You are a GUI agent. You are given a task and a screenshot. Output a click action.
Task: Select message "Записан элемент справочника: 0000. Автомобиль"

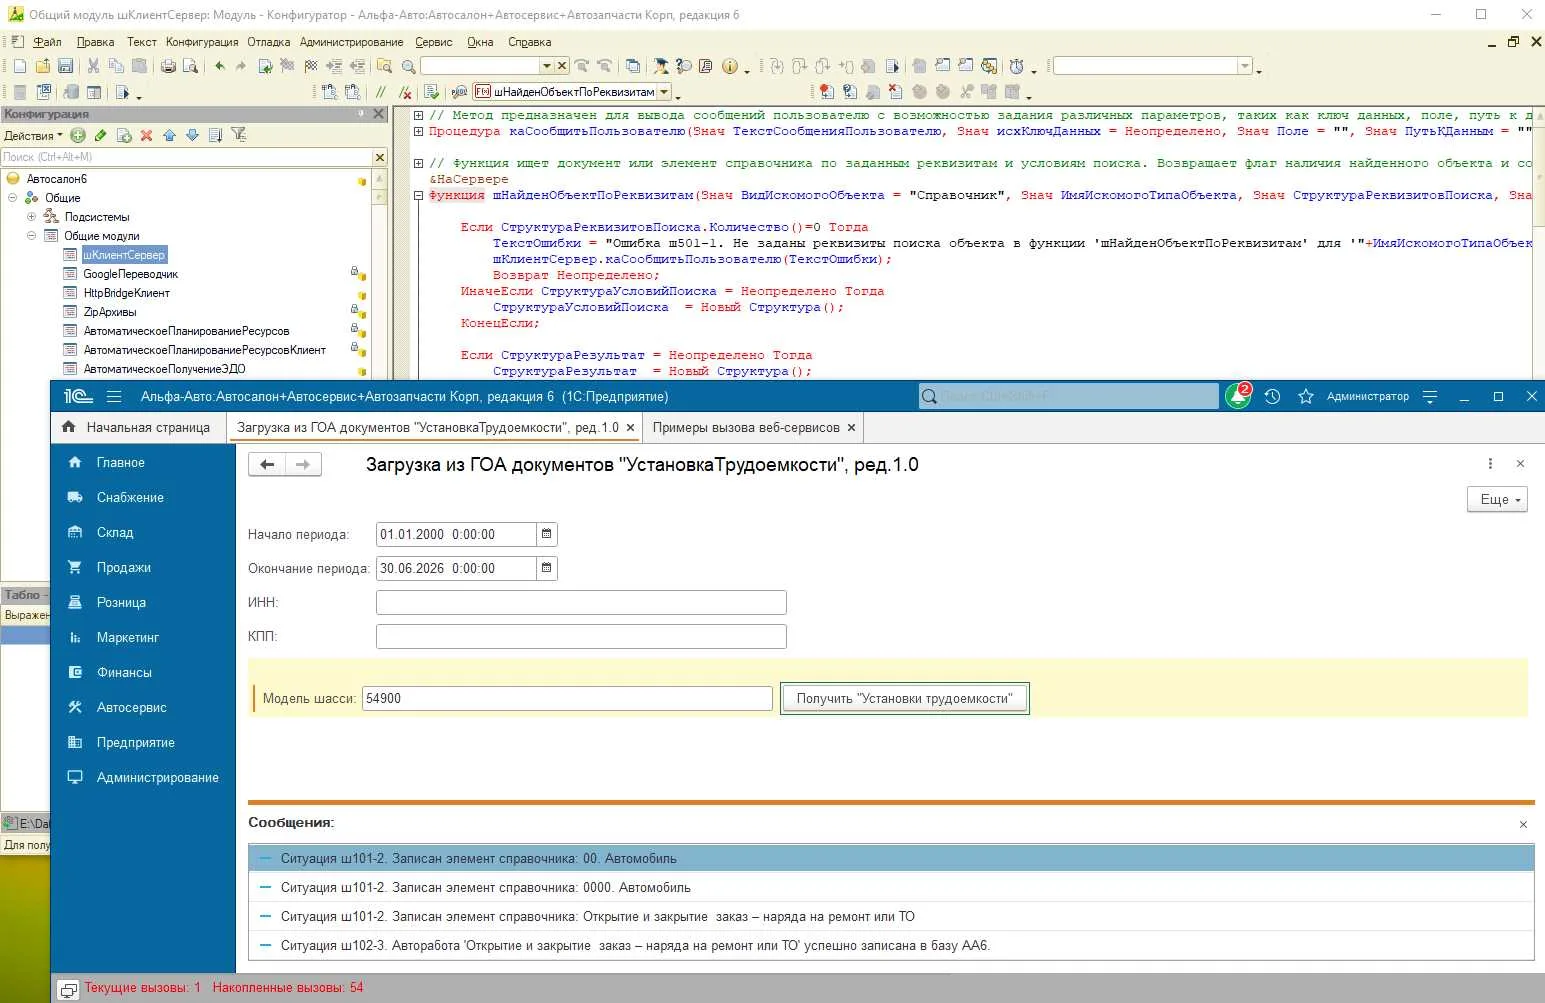pyautogui.click(x=891, y=887)
